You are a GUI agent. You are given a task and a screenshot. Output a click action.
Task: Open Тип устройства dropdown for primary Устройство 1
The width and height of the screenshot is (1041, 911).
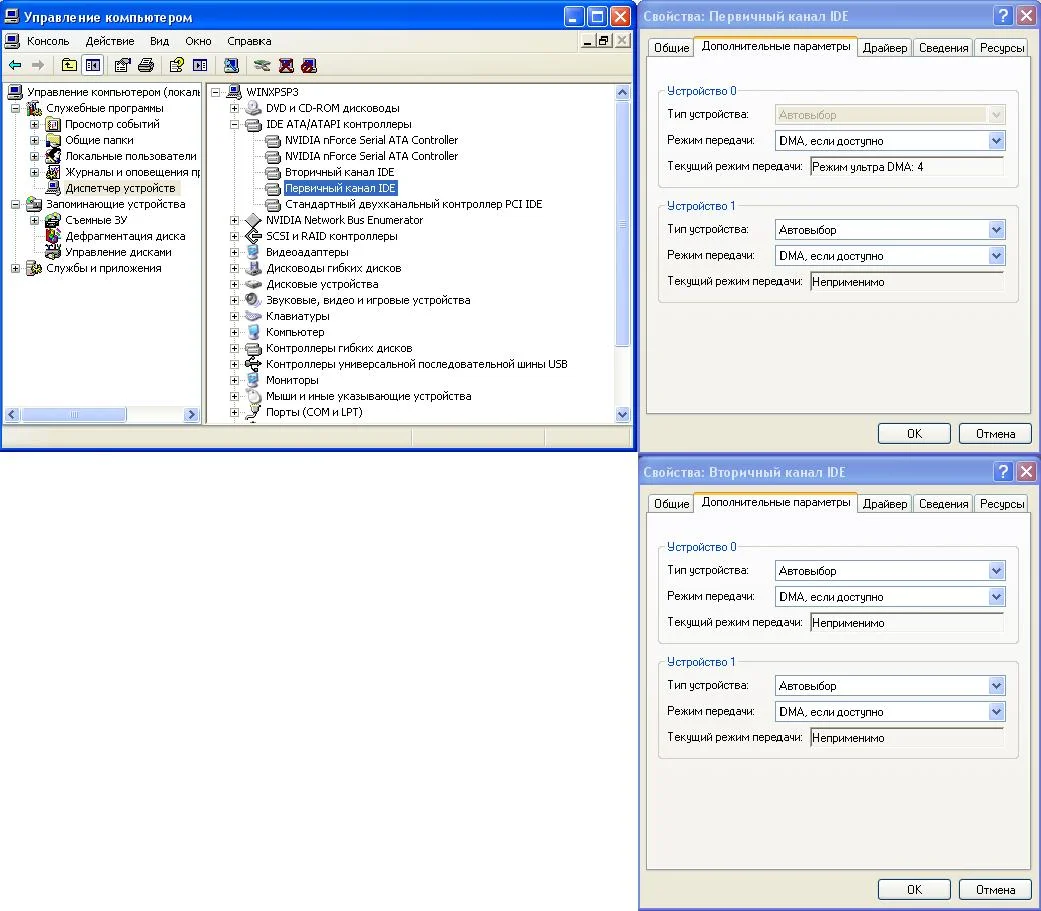point(995,230)
